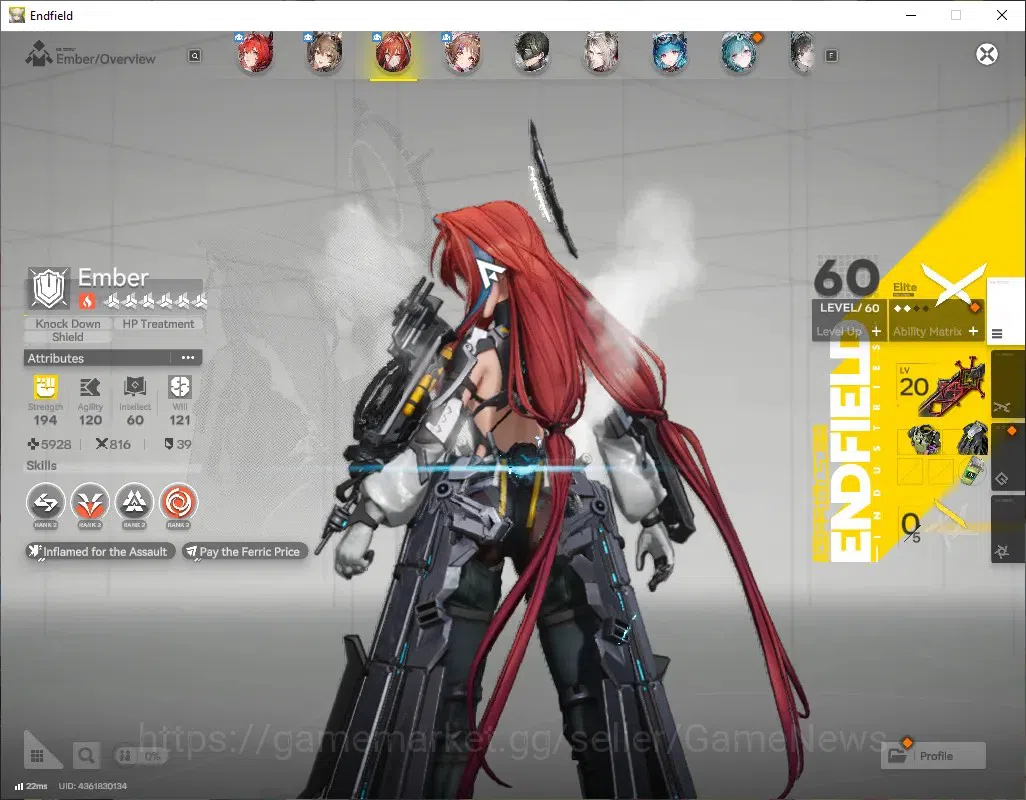1026x800 pixels.
Task: Select the rightmost black-haired character portrait
Action: pos(803,52)
